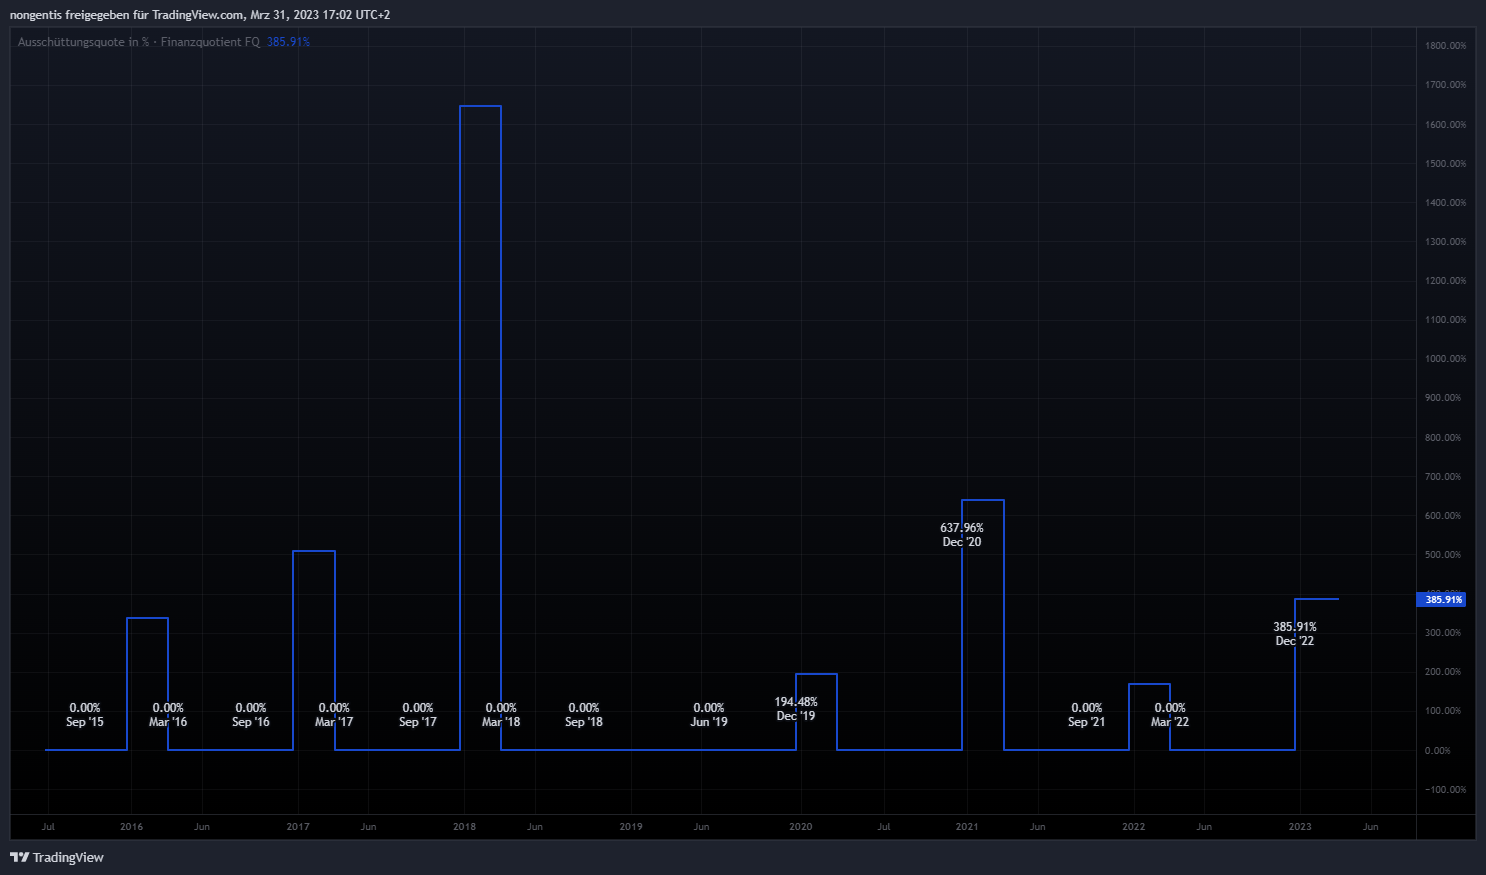1486x875 pixels.
Task: Click the 385.91% value in the legend
Action: pos(288,42)
